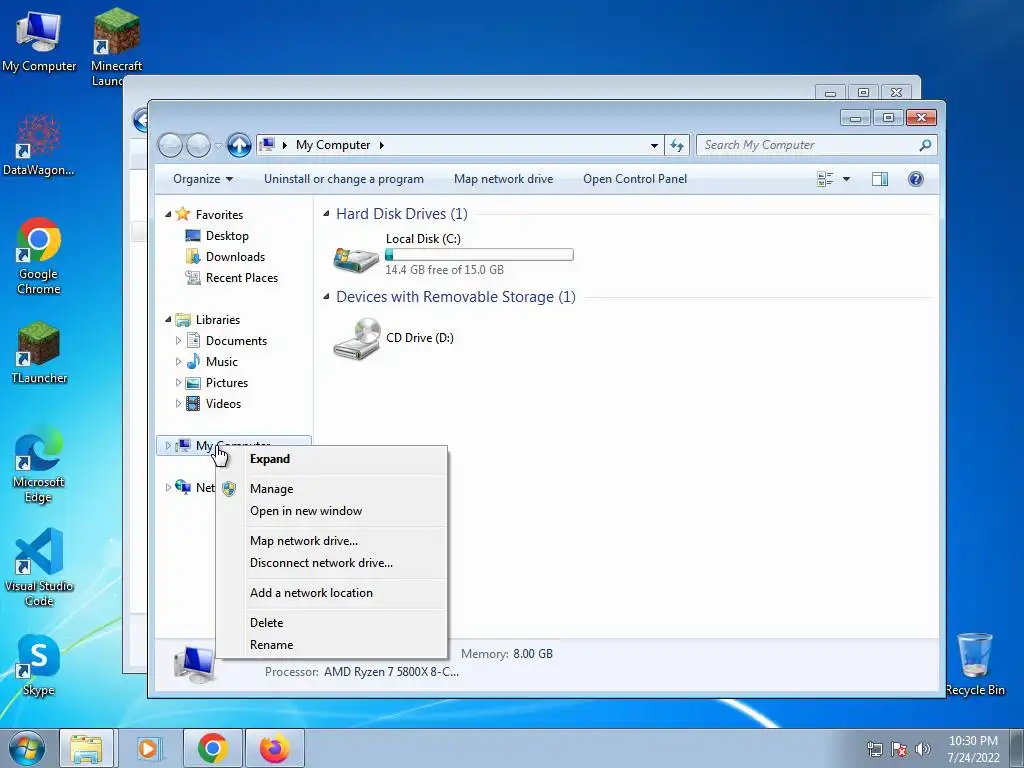Viewport: 1024px width, 768px height.
Task: Open Microsoft Edge desktop shortcut
Action: (x=38, y=465)
